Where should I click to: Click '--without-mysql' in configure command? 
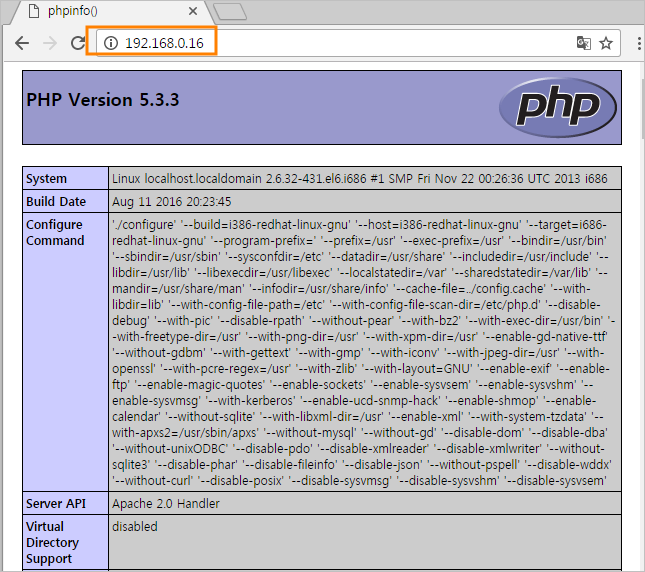pyautogui.click(x=309, y=433)
